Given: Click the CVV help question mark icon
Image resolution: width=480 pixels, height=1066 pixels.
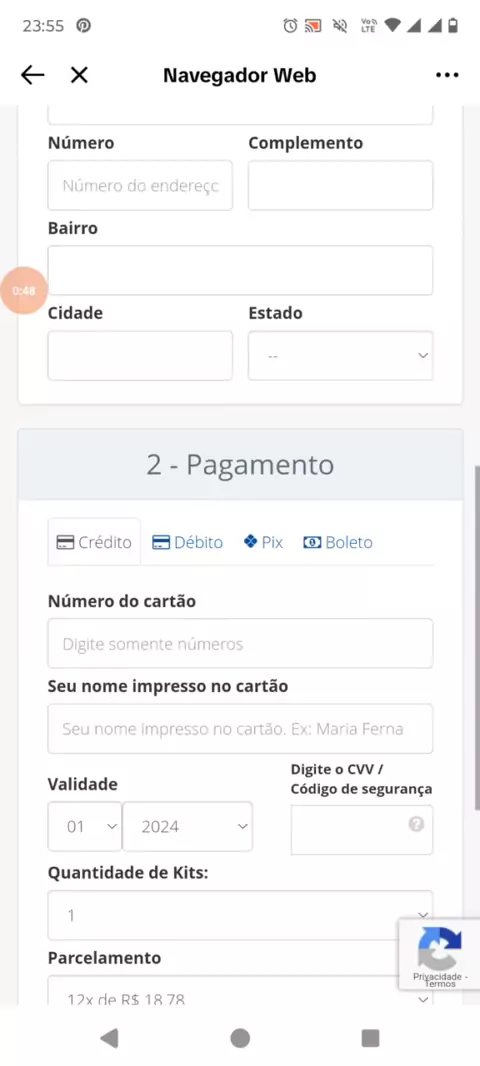Looking at the screenshot, I should pyautogui.click(x=416, y=824).
